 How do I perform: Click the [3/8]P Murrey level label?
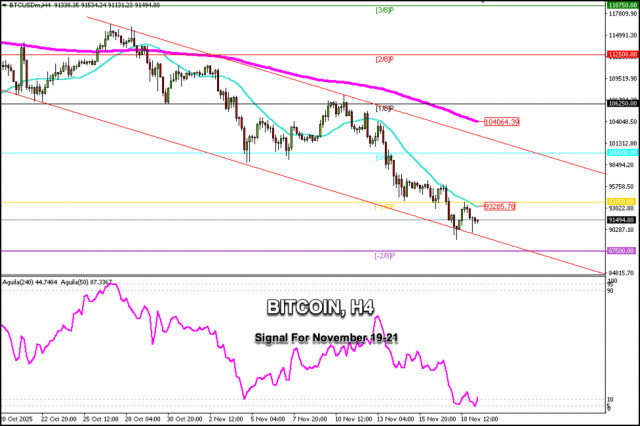[384, 10]
